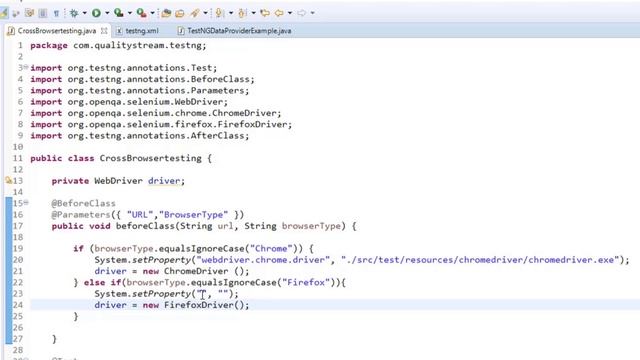Image resolution: width=640 pixels, height=360 pixels.
Task: Switch to the testng.xml tab
Action: [x=142, y=31]
